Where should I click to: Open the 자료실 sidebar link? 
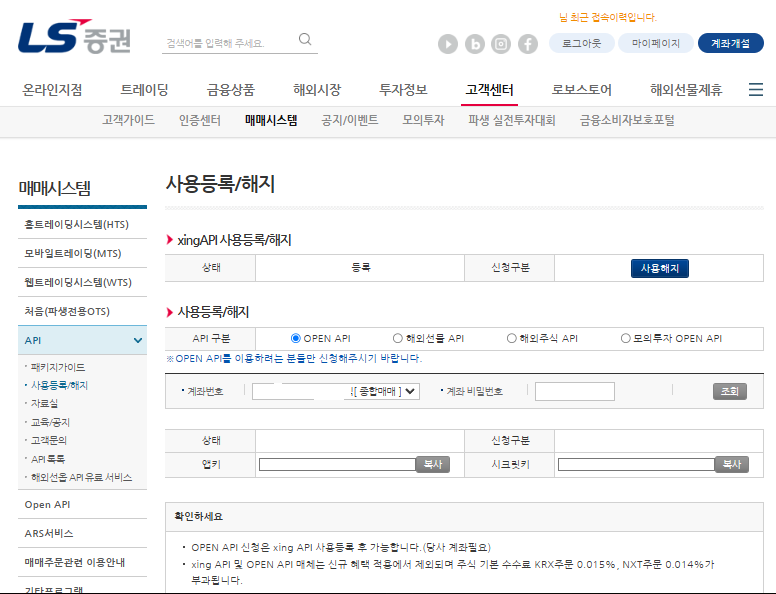[45, 403]
